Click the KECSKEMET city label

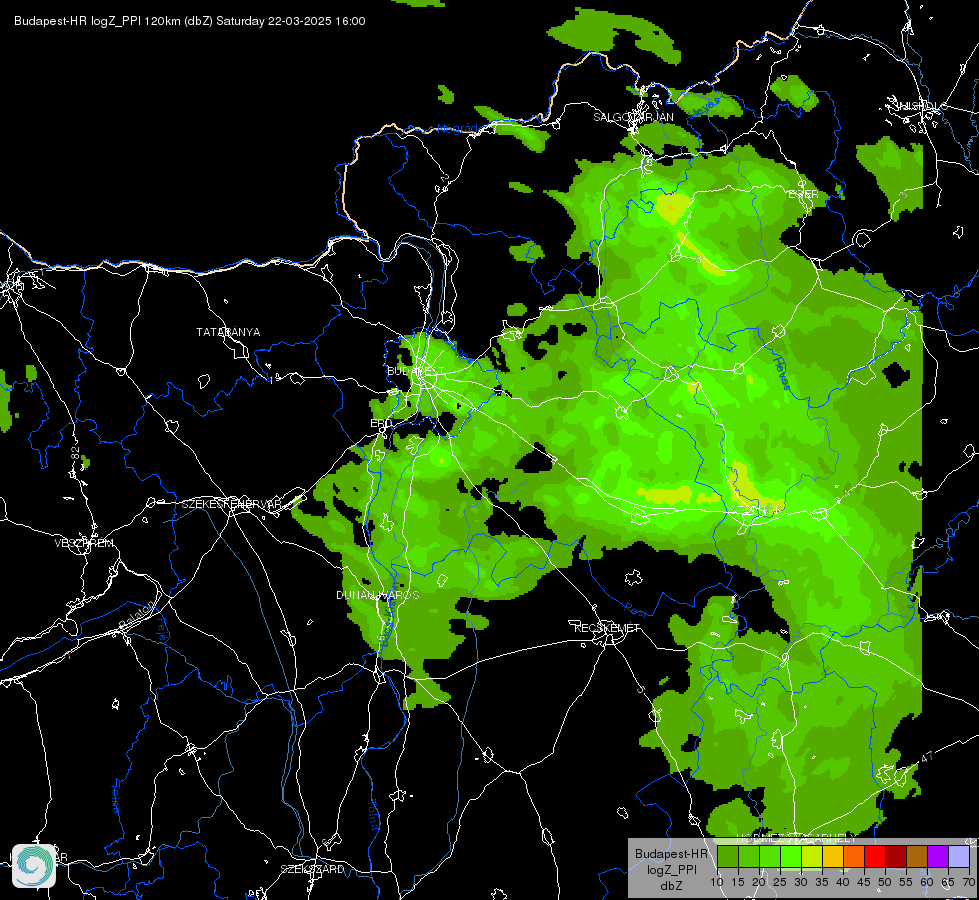[607, 628]
